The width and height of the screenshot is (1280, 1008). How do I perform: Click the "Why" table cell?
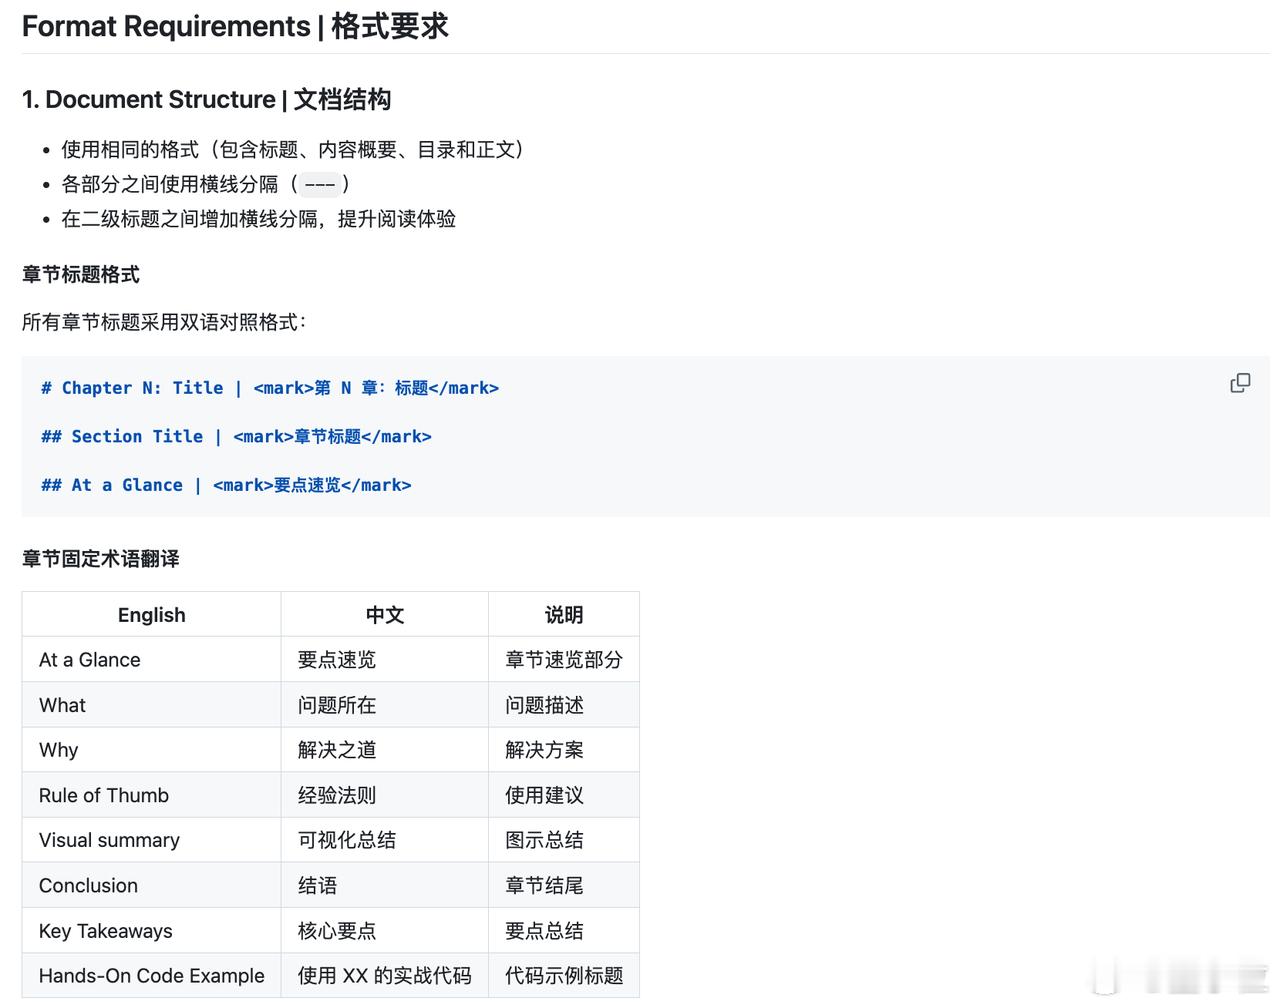(152, 750)
